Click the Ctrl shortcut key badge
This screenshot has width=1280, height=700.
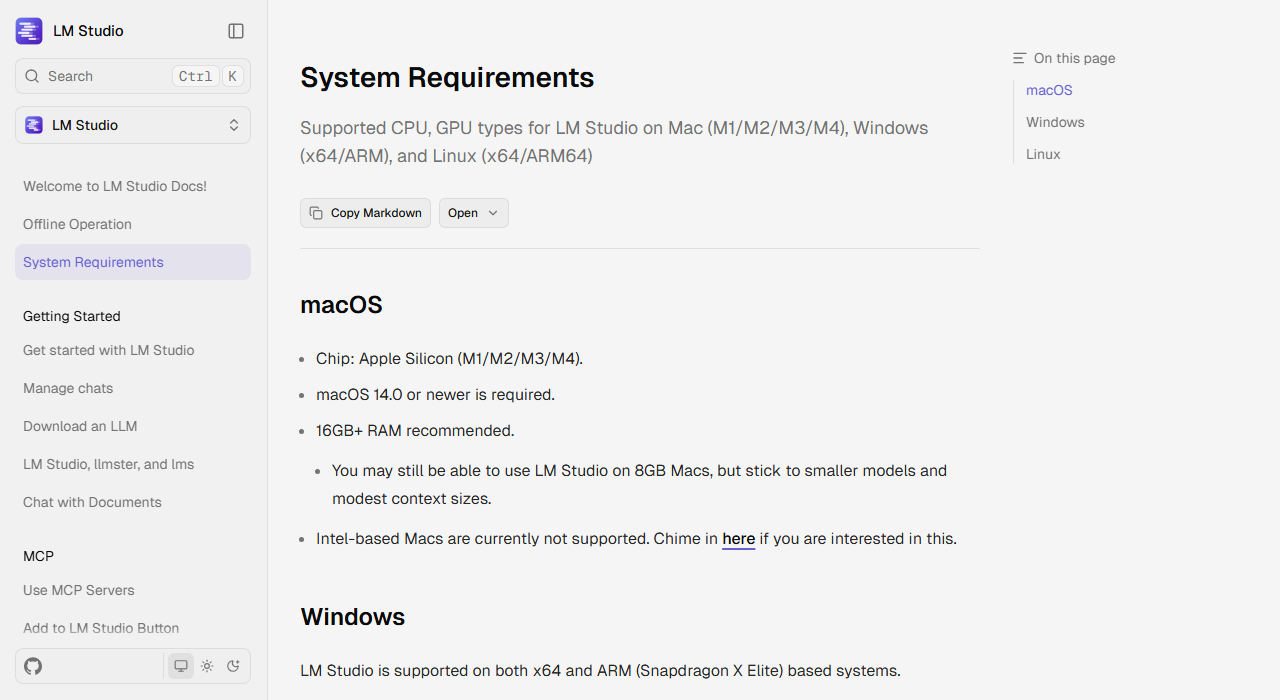point(195,76)
